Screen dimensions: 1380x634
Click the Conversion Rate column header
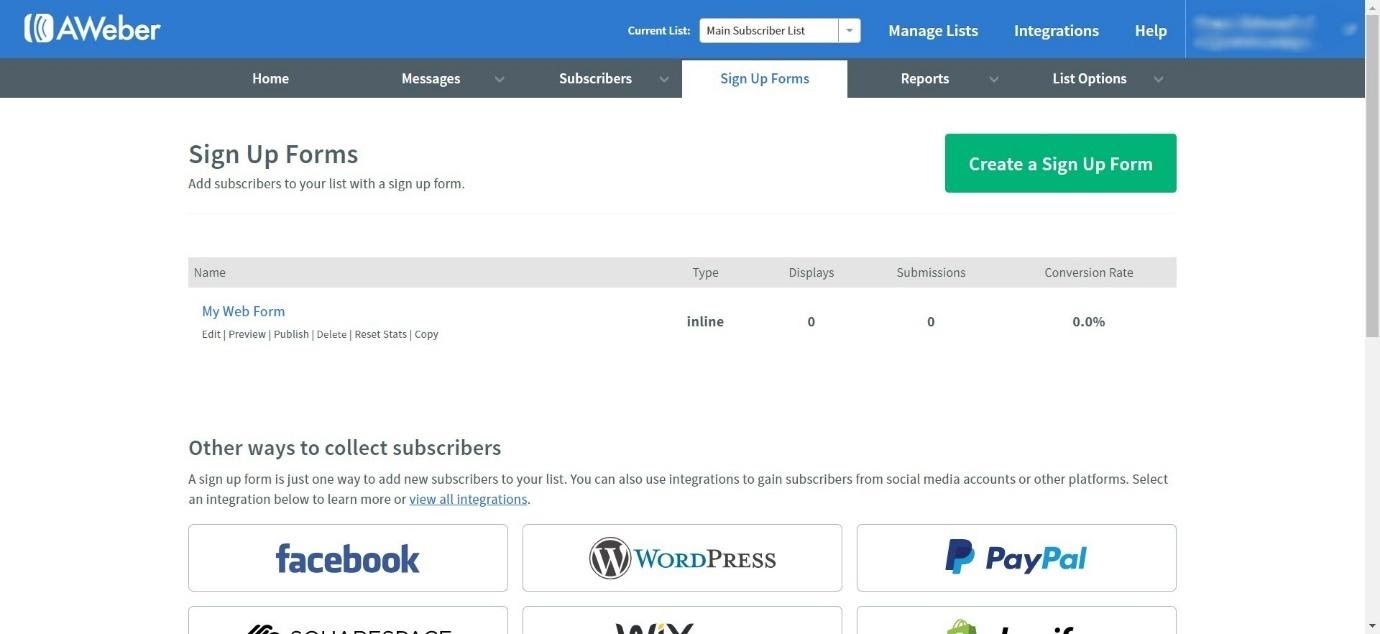[1089, 272]
